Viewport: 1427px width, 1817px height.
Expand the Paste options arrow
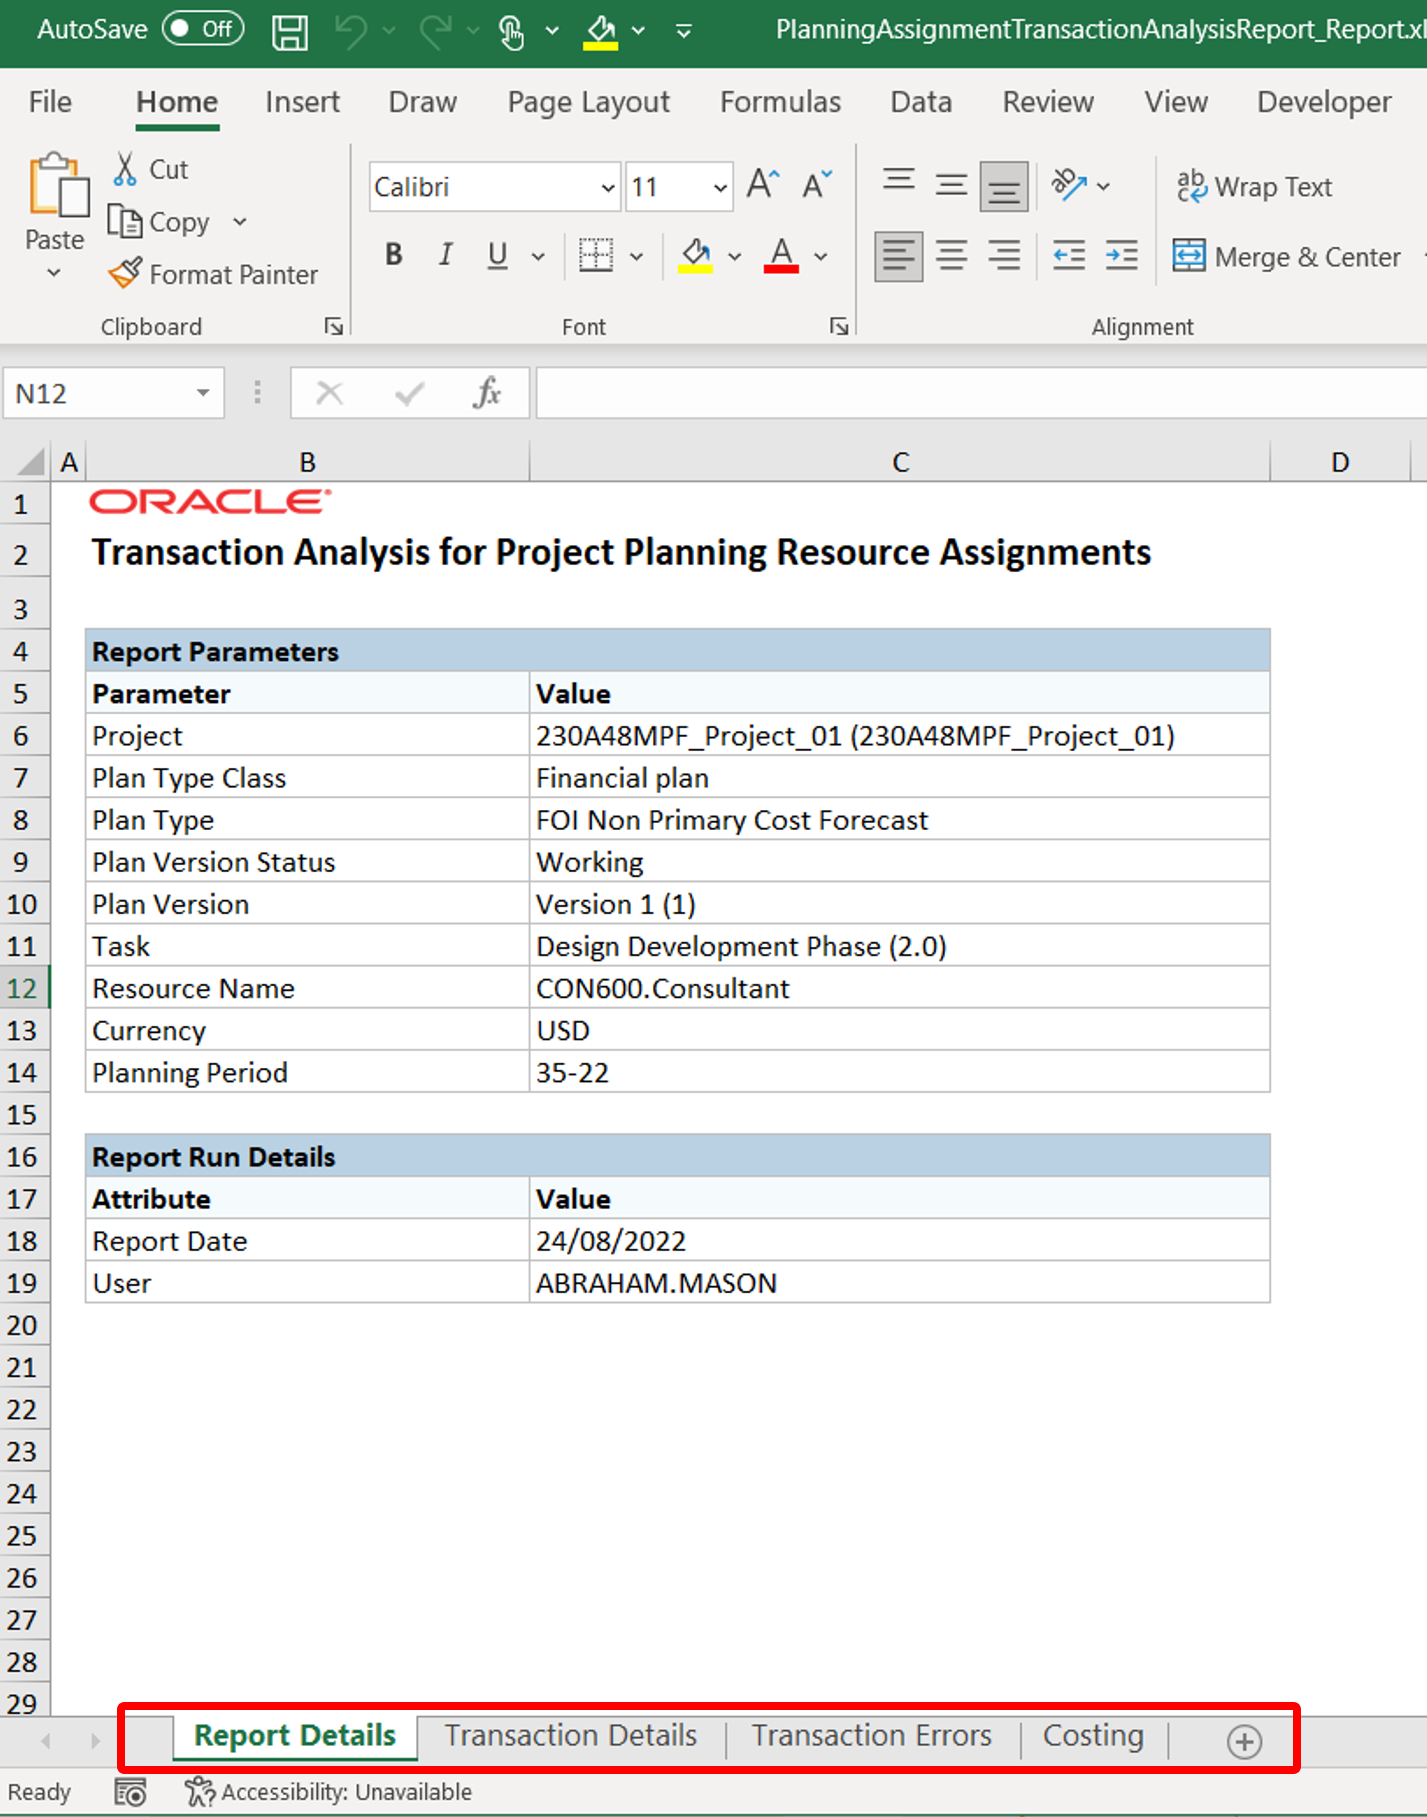pos(54,273)
